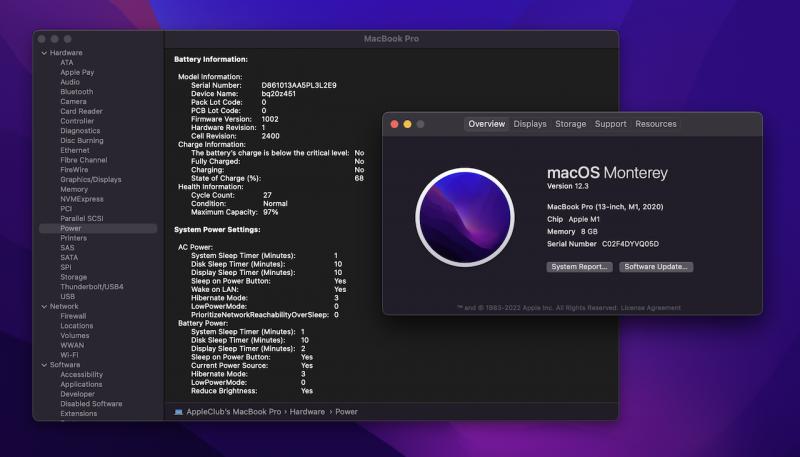The width and height of the screenshot is (800, 457).
Task: Select Extensions under Software
Action: tap(79, 414)
